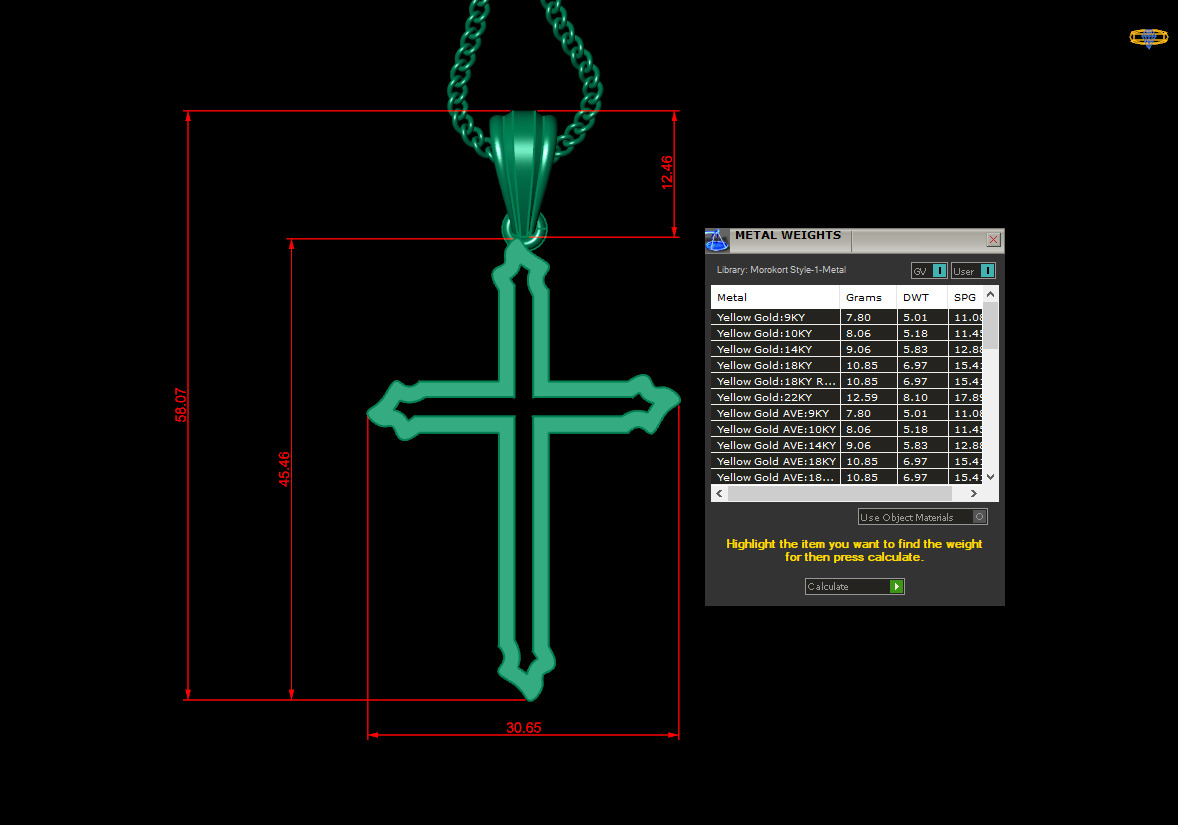Select the Yellow Gold:10KY row
The height and width of the screenshot is (825, 1178).
(x=847, y=333)
